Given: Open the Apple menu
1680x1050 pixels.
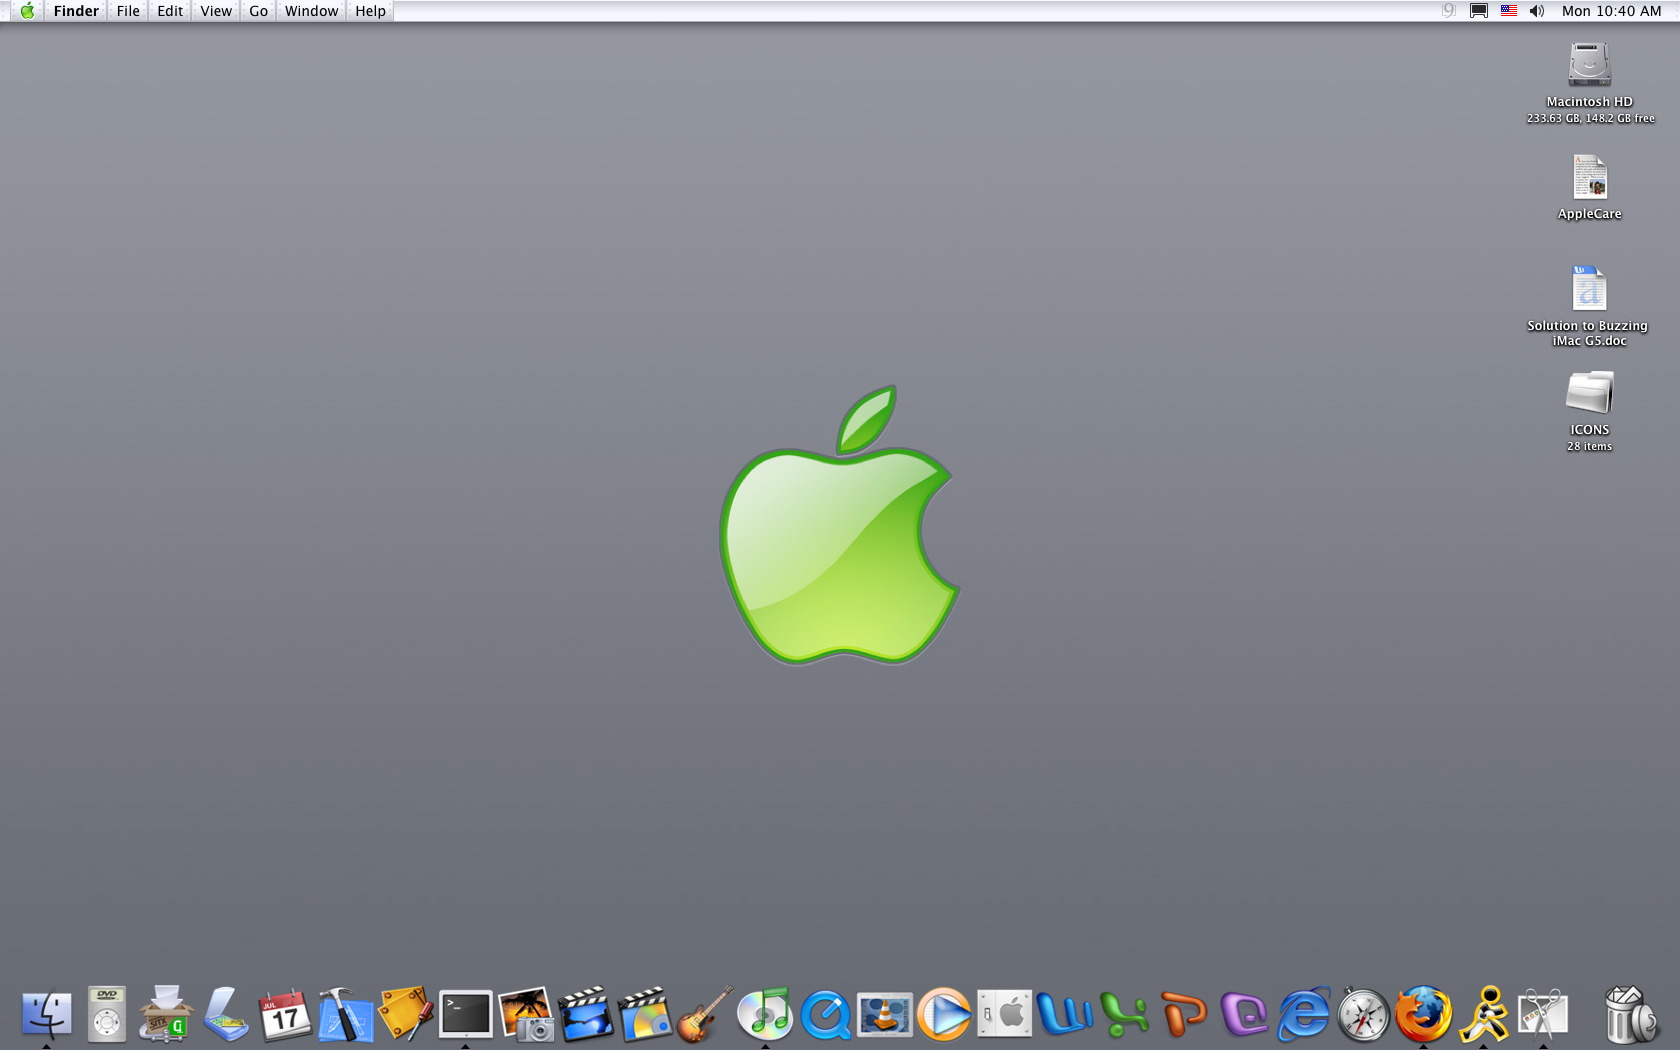Looking at the screenshot, I should (x=27, y=11).
